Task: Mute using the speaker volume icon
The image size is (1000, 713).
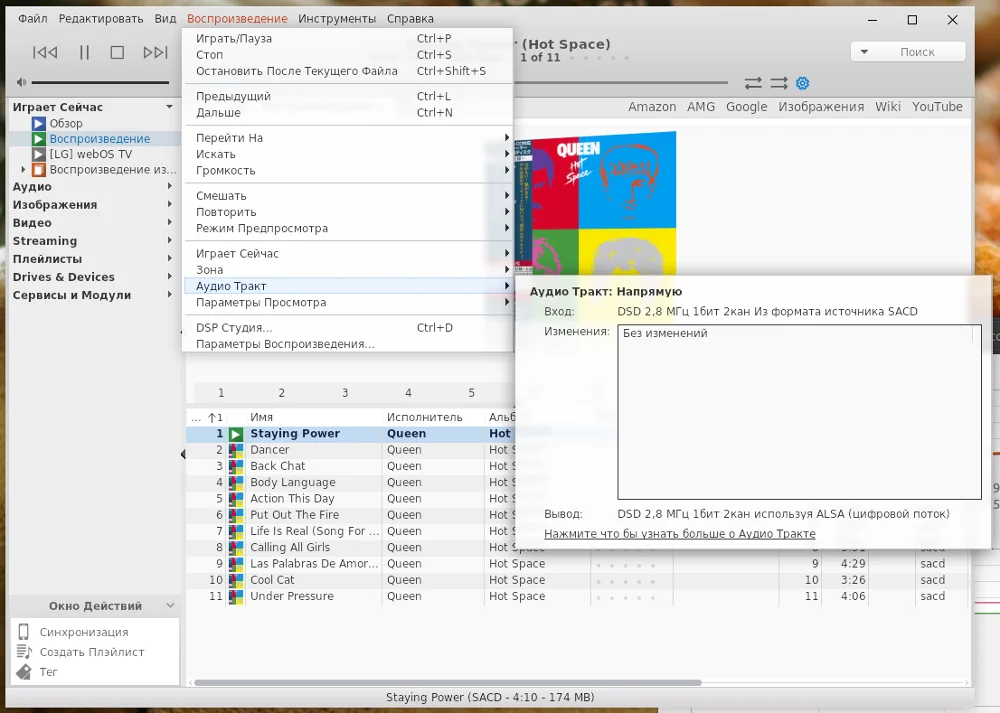Action: [x=21, y=82]
